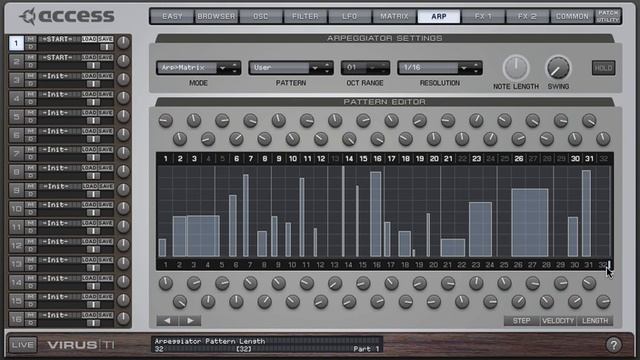The height and width of the screenshot is (360, 640).
Task: Select the VELOCITY edit button
Action: click(x=558, y=321)
